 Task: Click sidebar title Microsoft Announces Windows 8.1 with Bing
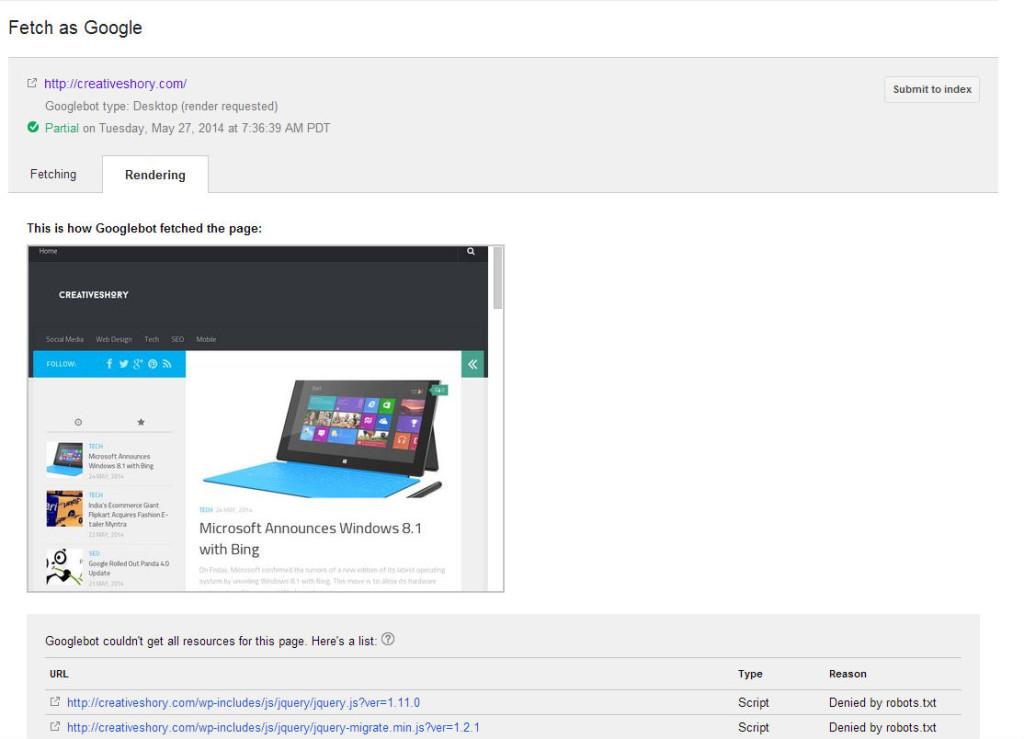pos(121,461)
